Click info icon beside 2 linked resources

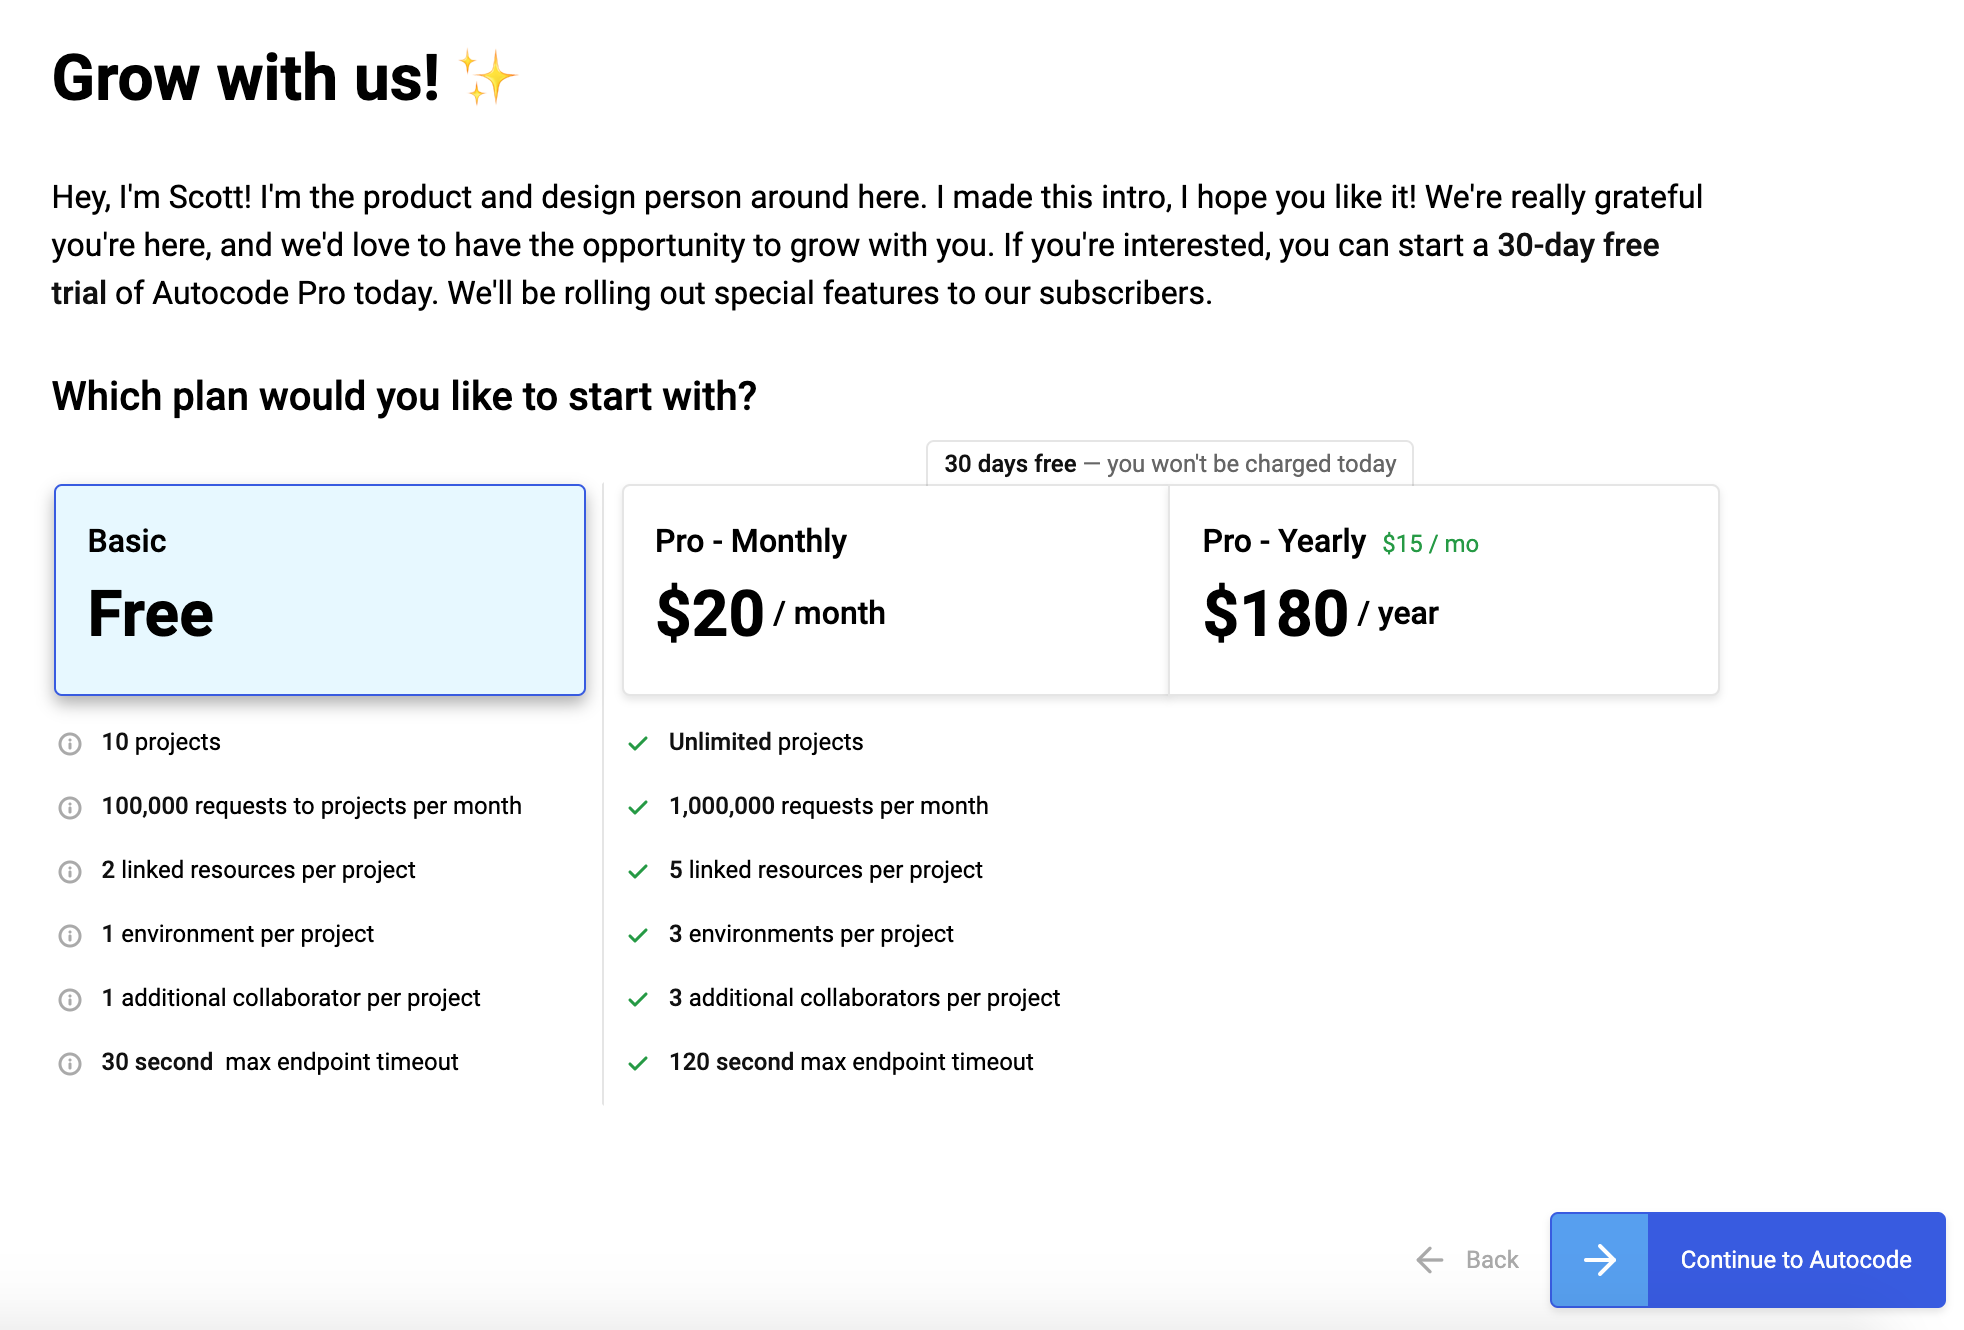tap(70, 872)
